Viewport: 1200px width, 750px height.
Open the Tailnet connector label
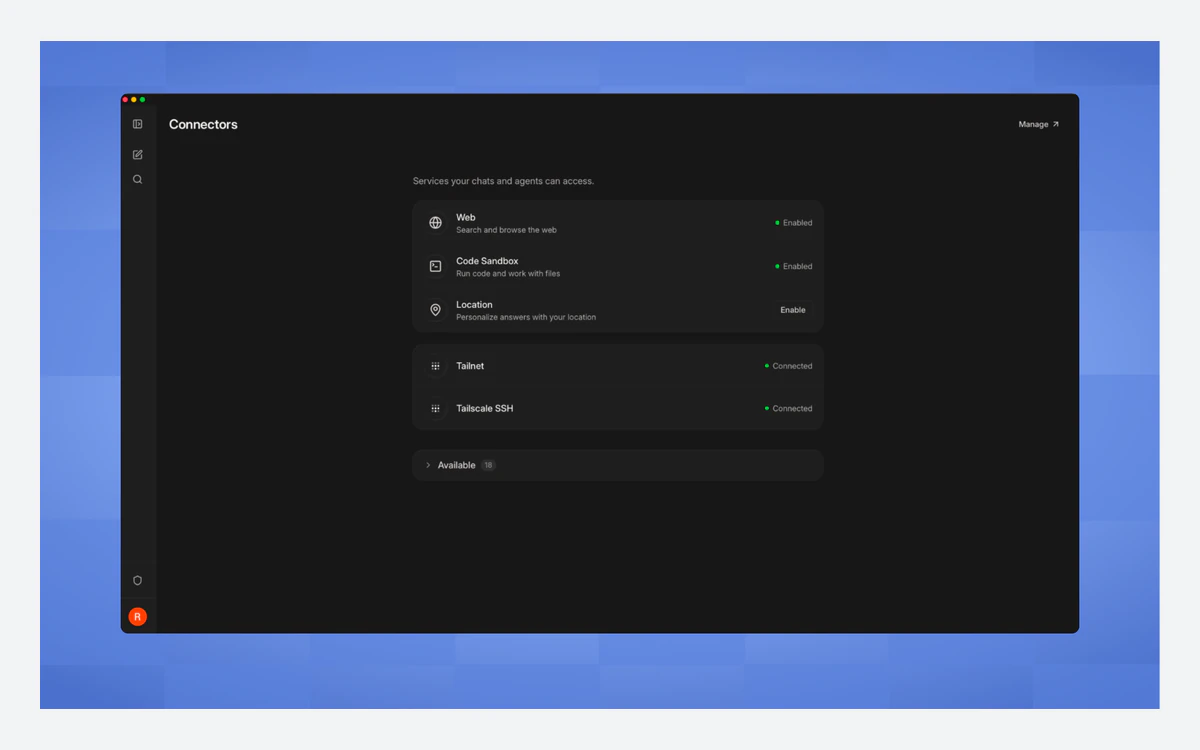pyautogui.click(x=470, y=366)
